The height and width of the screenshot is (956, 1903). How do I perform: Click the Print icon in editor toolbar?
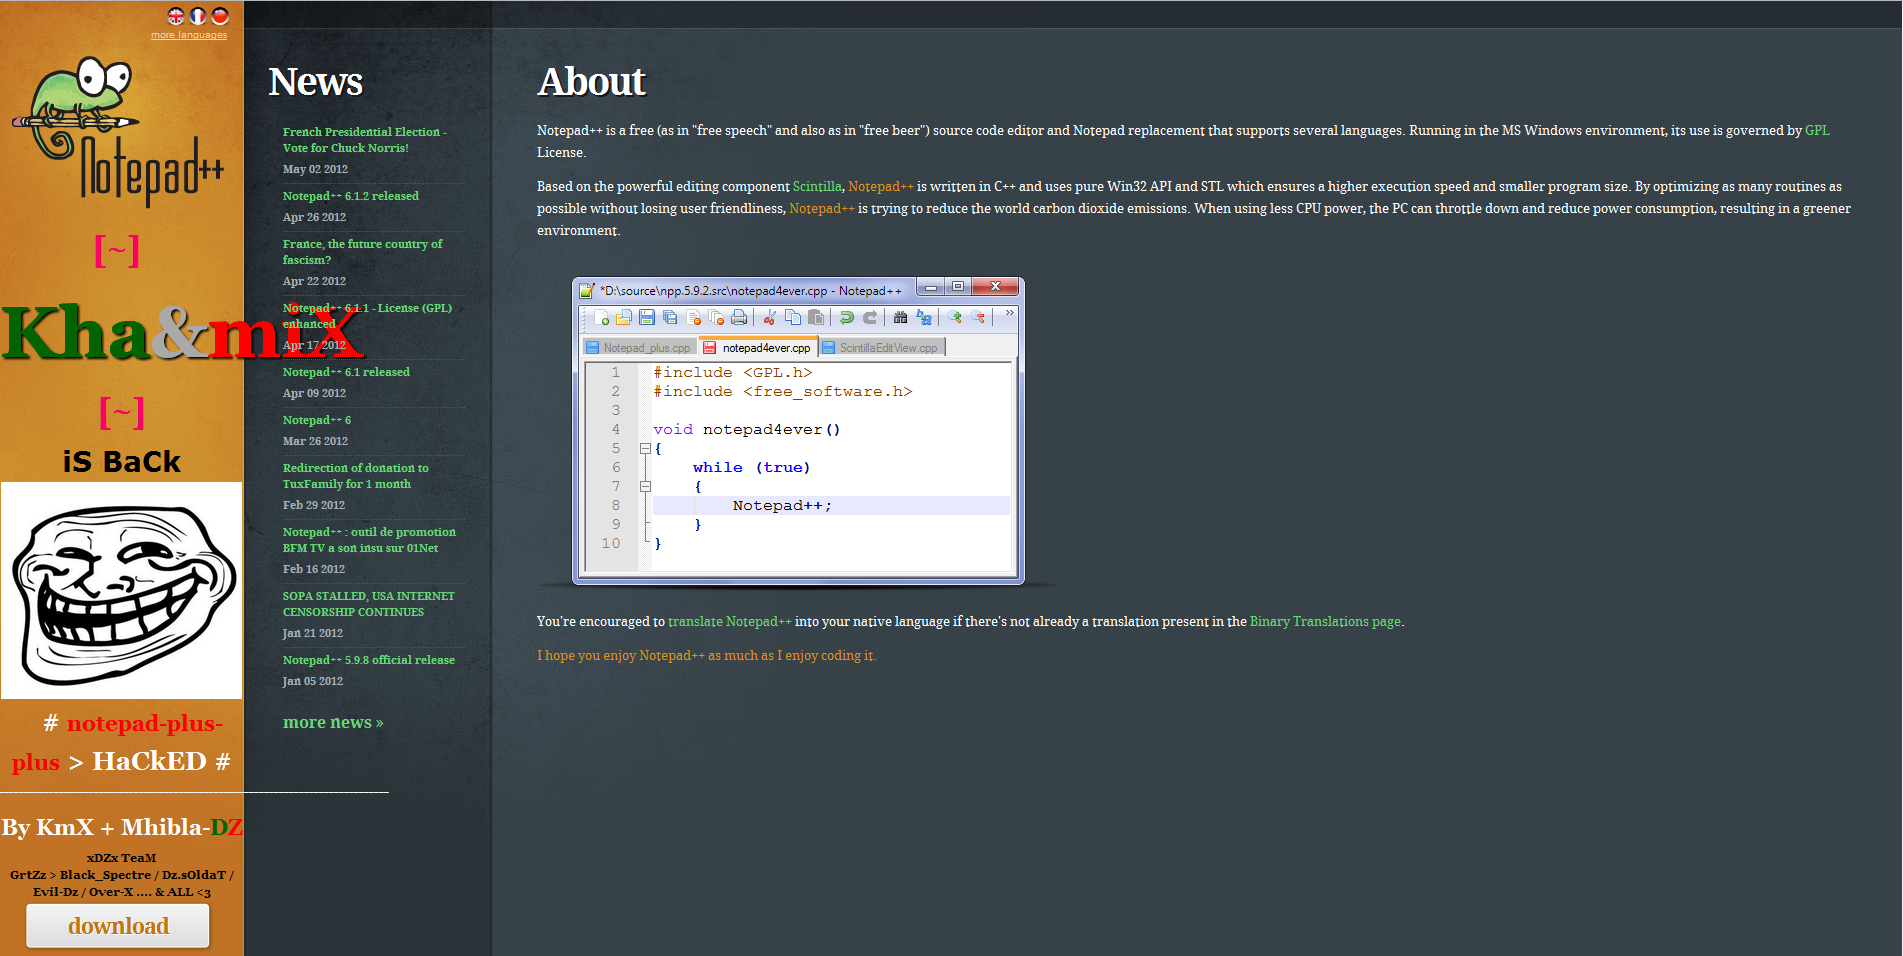click(x=738, y=317)
